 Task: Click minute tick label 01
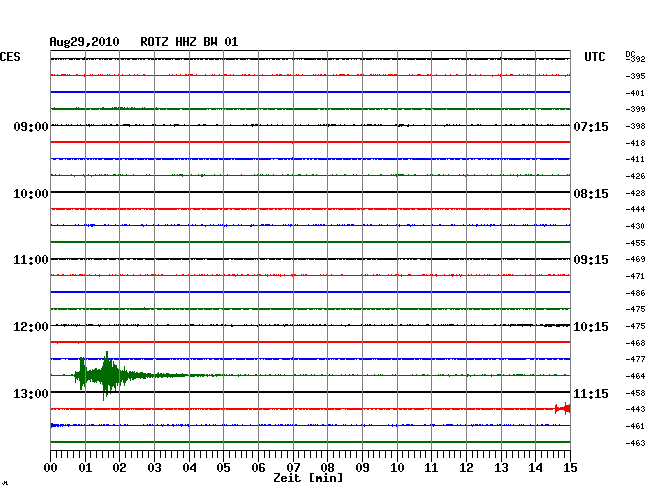click(x=85, y=468)
